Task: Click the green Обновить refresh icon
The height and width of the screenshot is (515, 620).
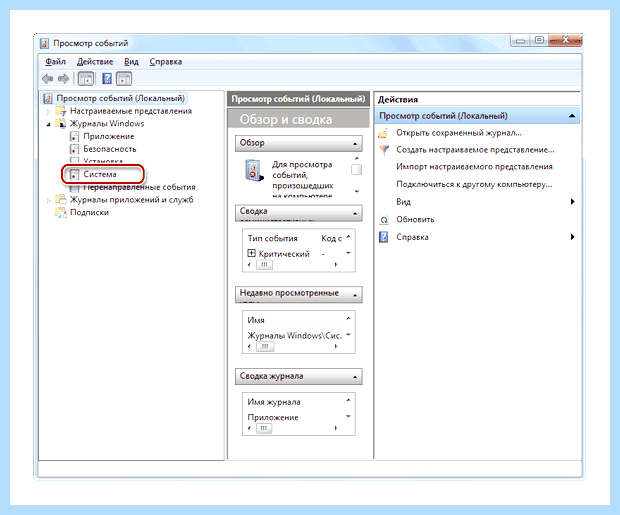Action: coord(384,220)
